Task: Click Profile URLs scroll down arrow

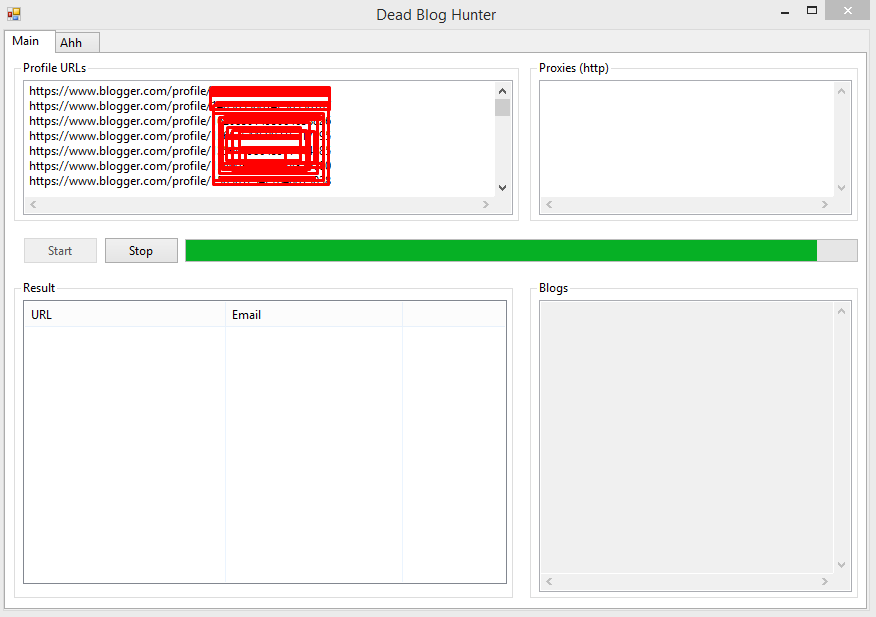Action: (502, 188)
